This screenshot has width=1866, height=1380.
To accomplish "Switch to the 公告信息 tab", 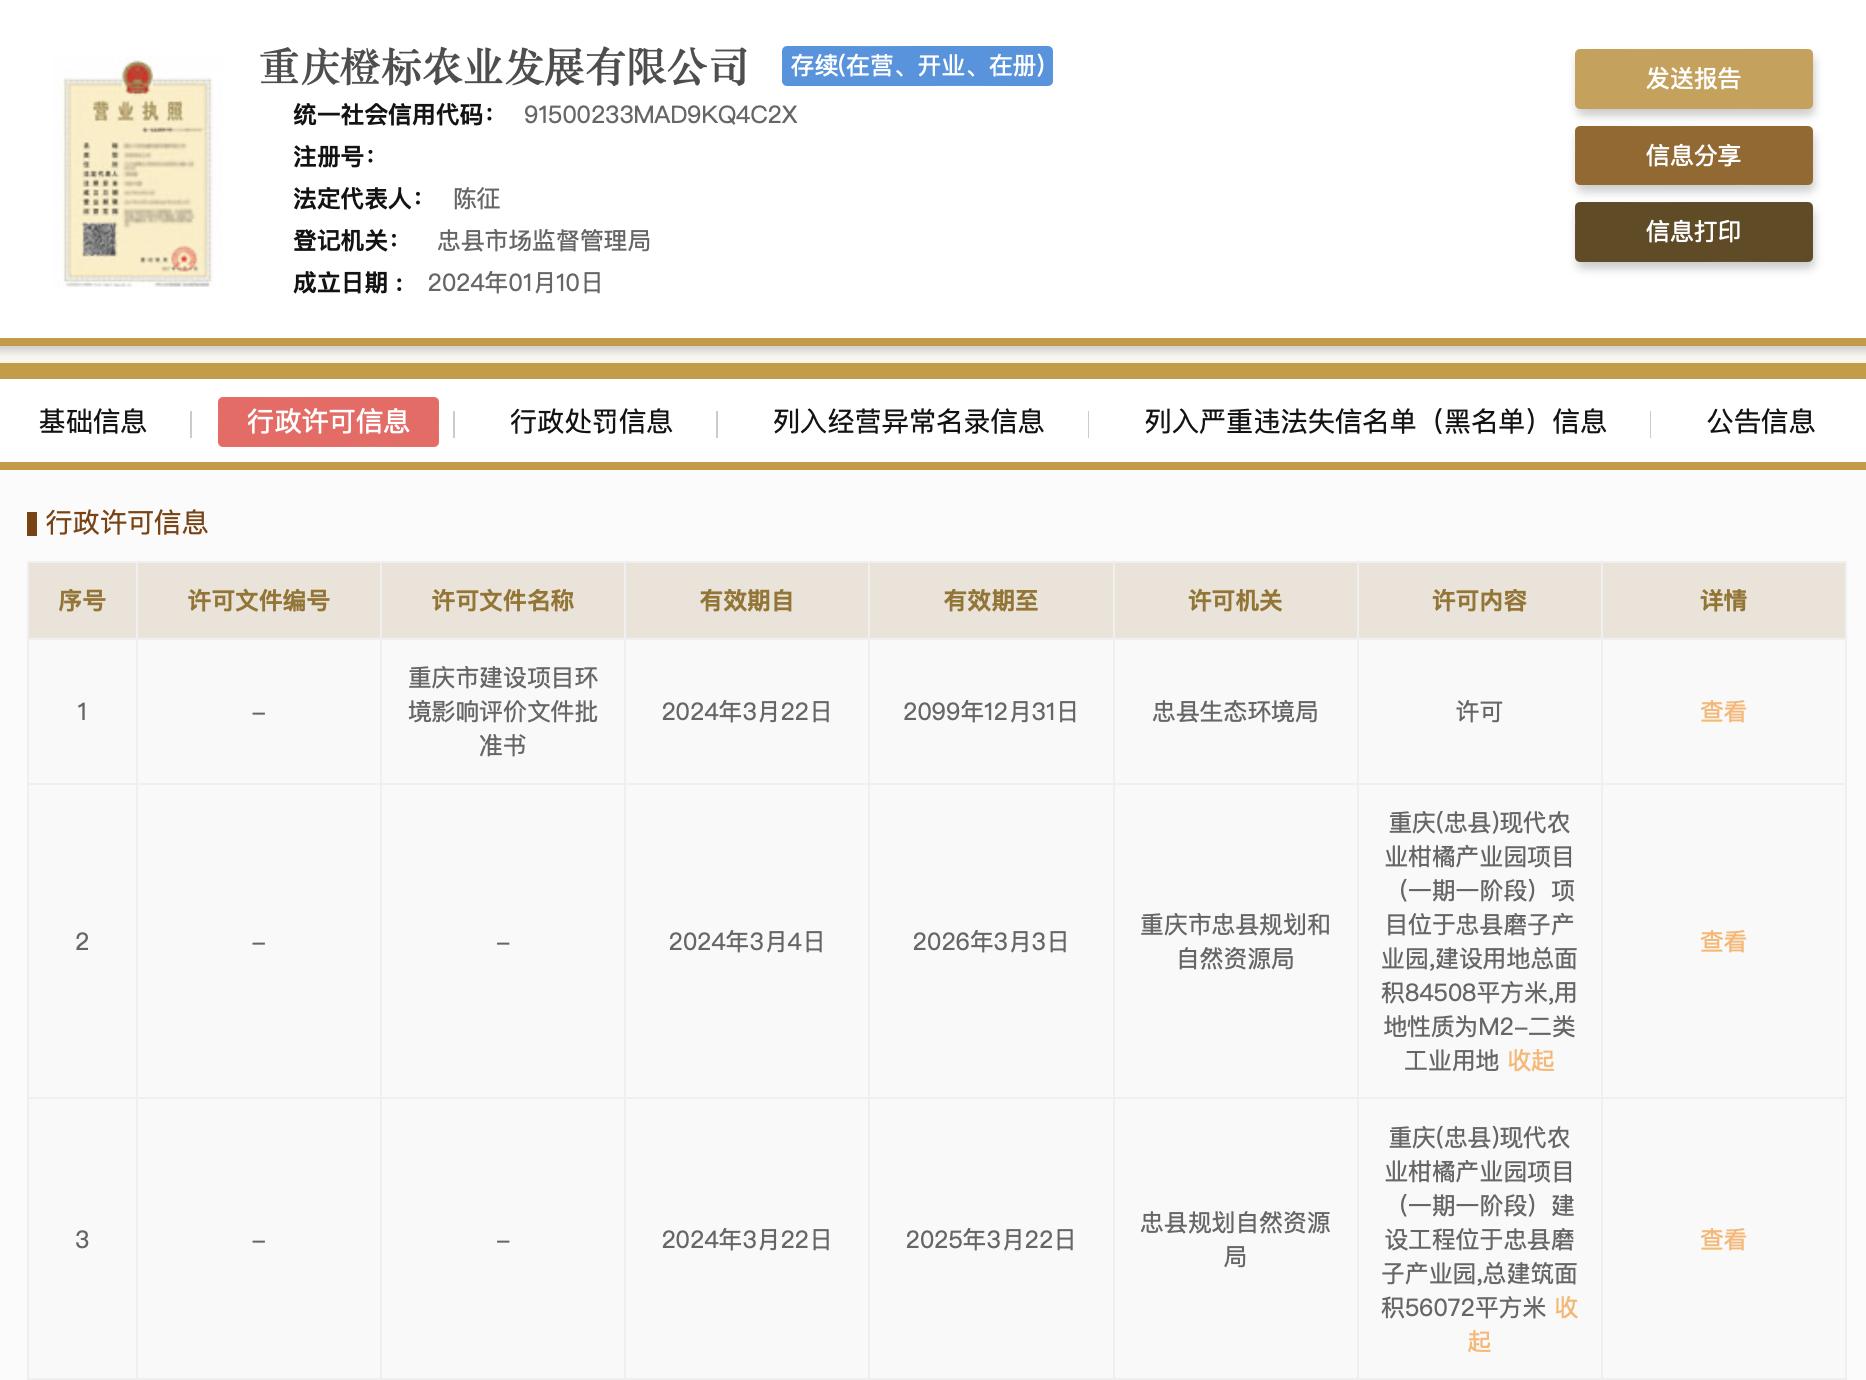I will [1760, 422].
